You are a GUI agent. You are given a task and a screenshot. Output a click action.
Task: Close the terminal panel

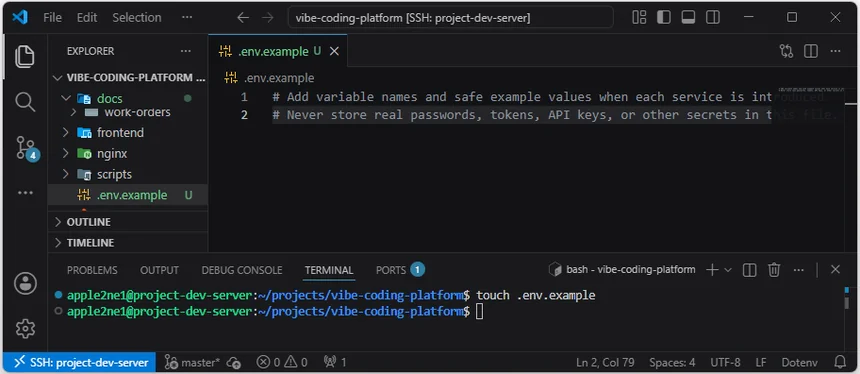(x=835, y=269)
